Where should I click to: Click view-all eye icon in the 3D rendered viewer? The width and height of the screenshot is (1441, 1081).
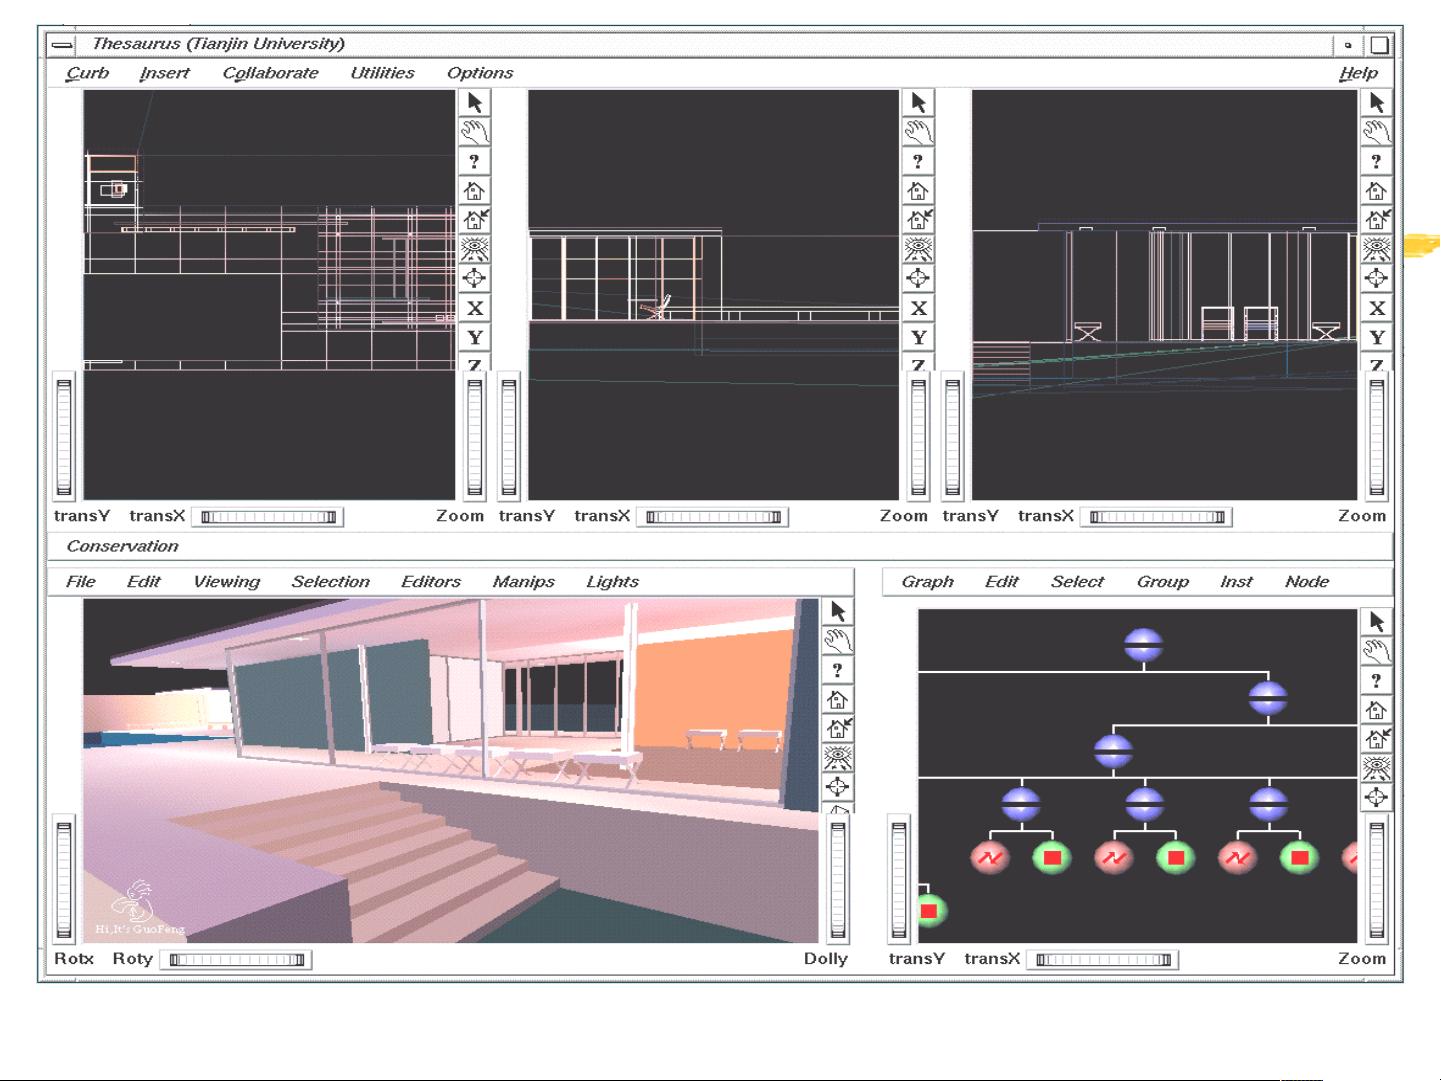[x=837, y=758]
